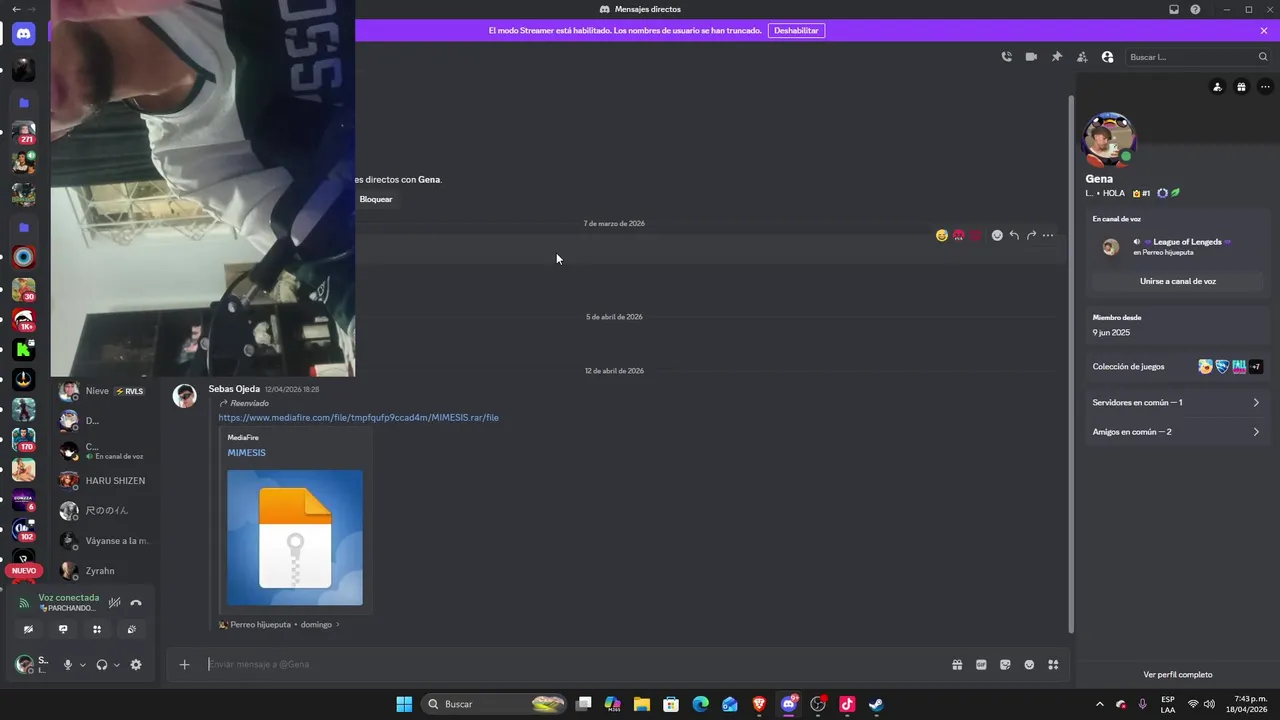The height and width of the screenshot is (720, 1280).
Task: Click Unirse a canal de voz
Action: (1178, 282)
